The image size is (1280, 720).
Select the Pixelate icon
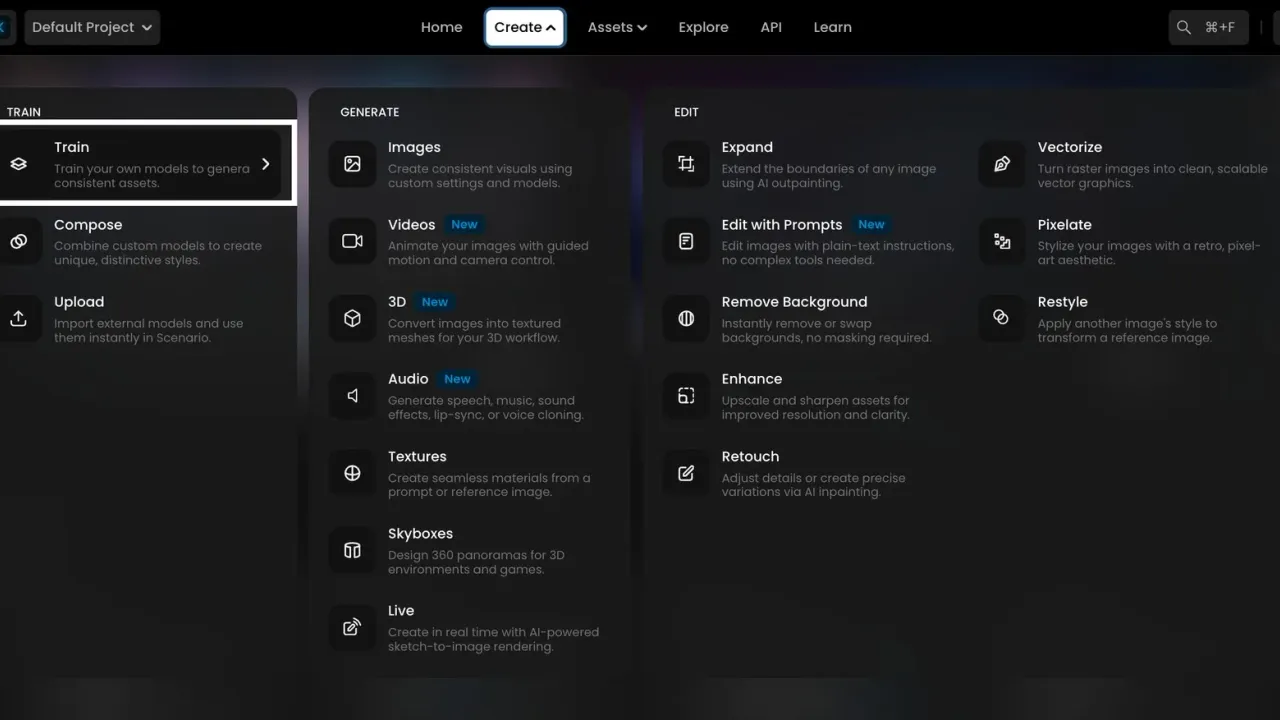point(1002,241)
